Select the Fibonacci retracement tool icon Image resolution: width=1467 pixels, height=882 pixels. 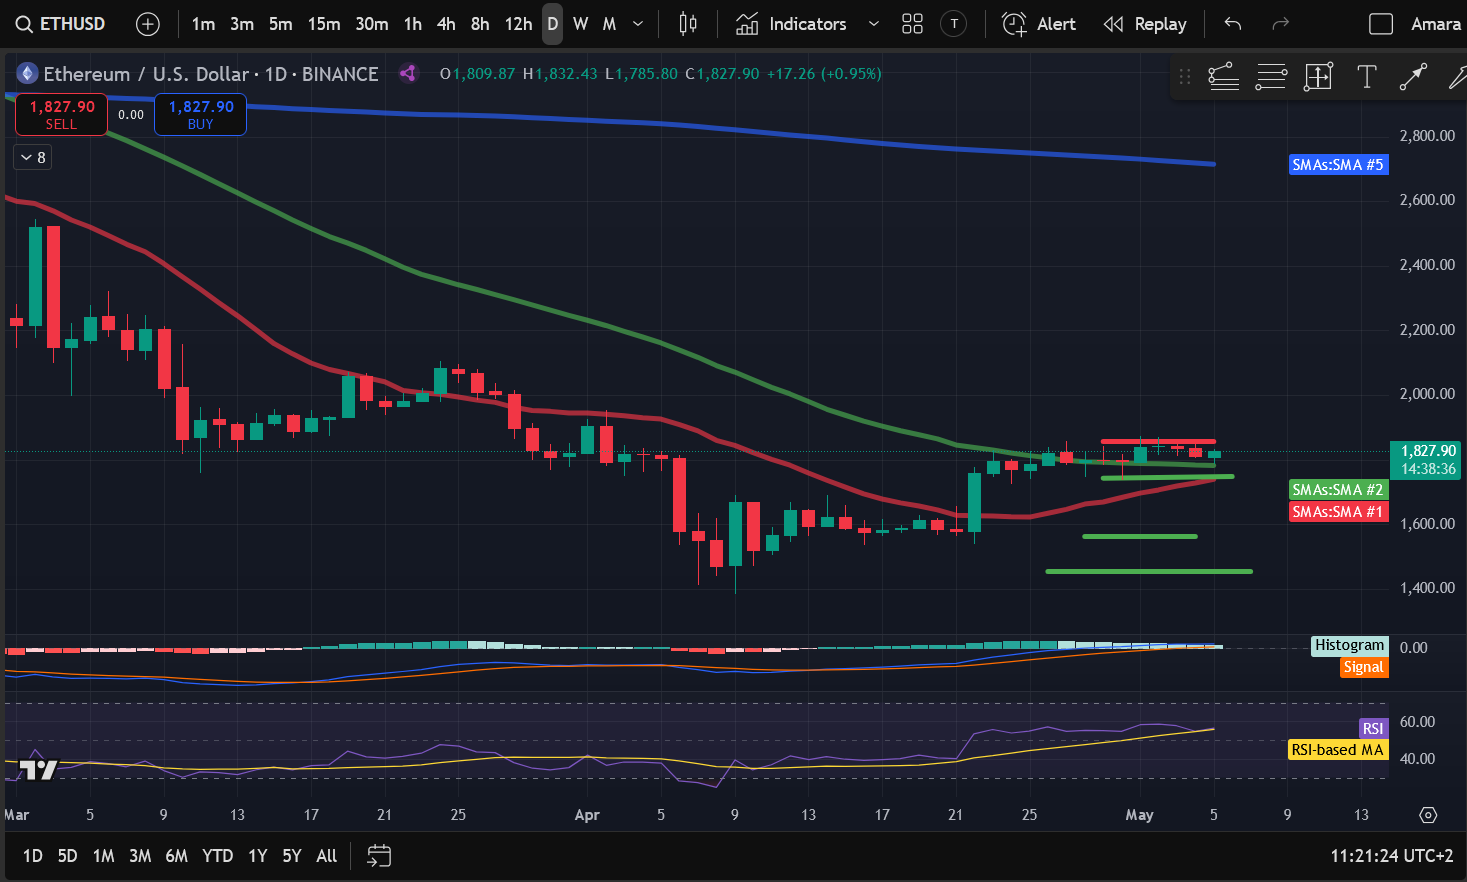pos(1271,77)
